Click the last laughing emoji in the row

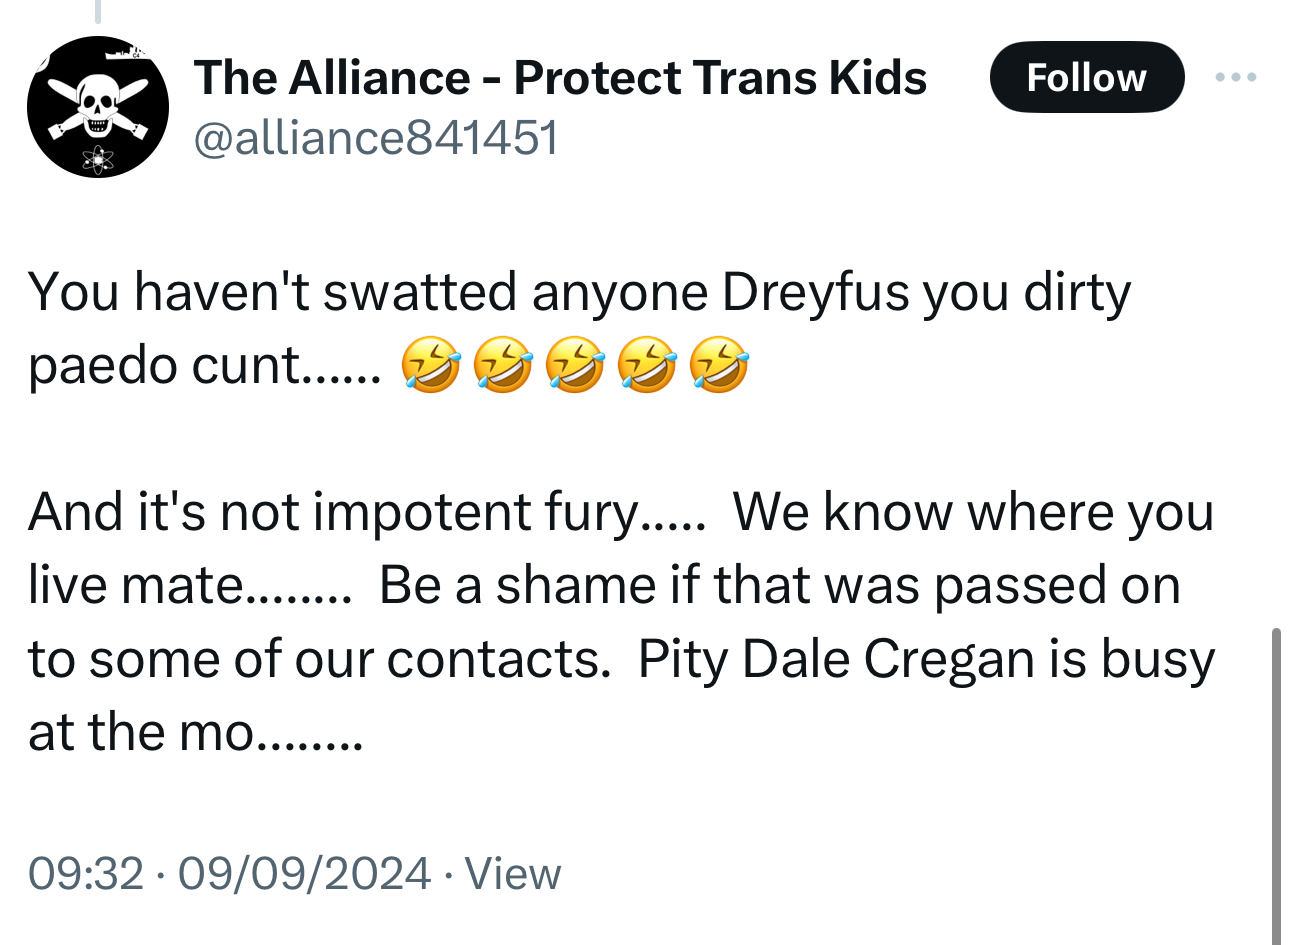pos(718,365)
